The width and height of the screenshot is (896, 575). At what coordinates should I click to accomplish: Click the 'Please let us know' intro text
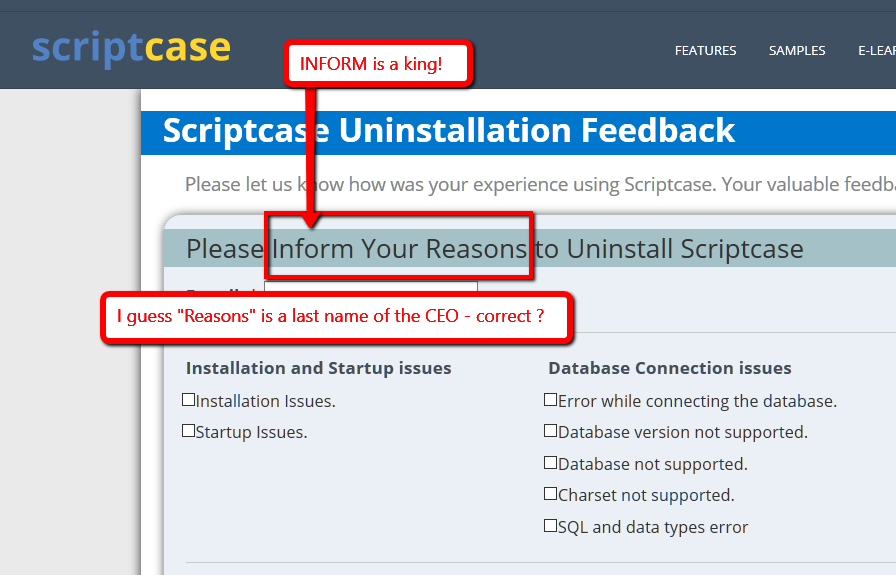pos(540,185)
